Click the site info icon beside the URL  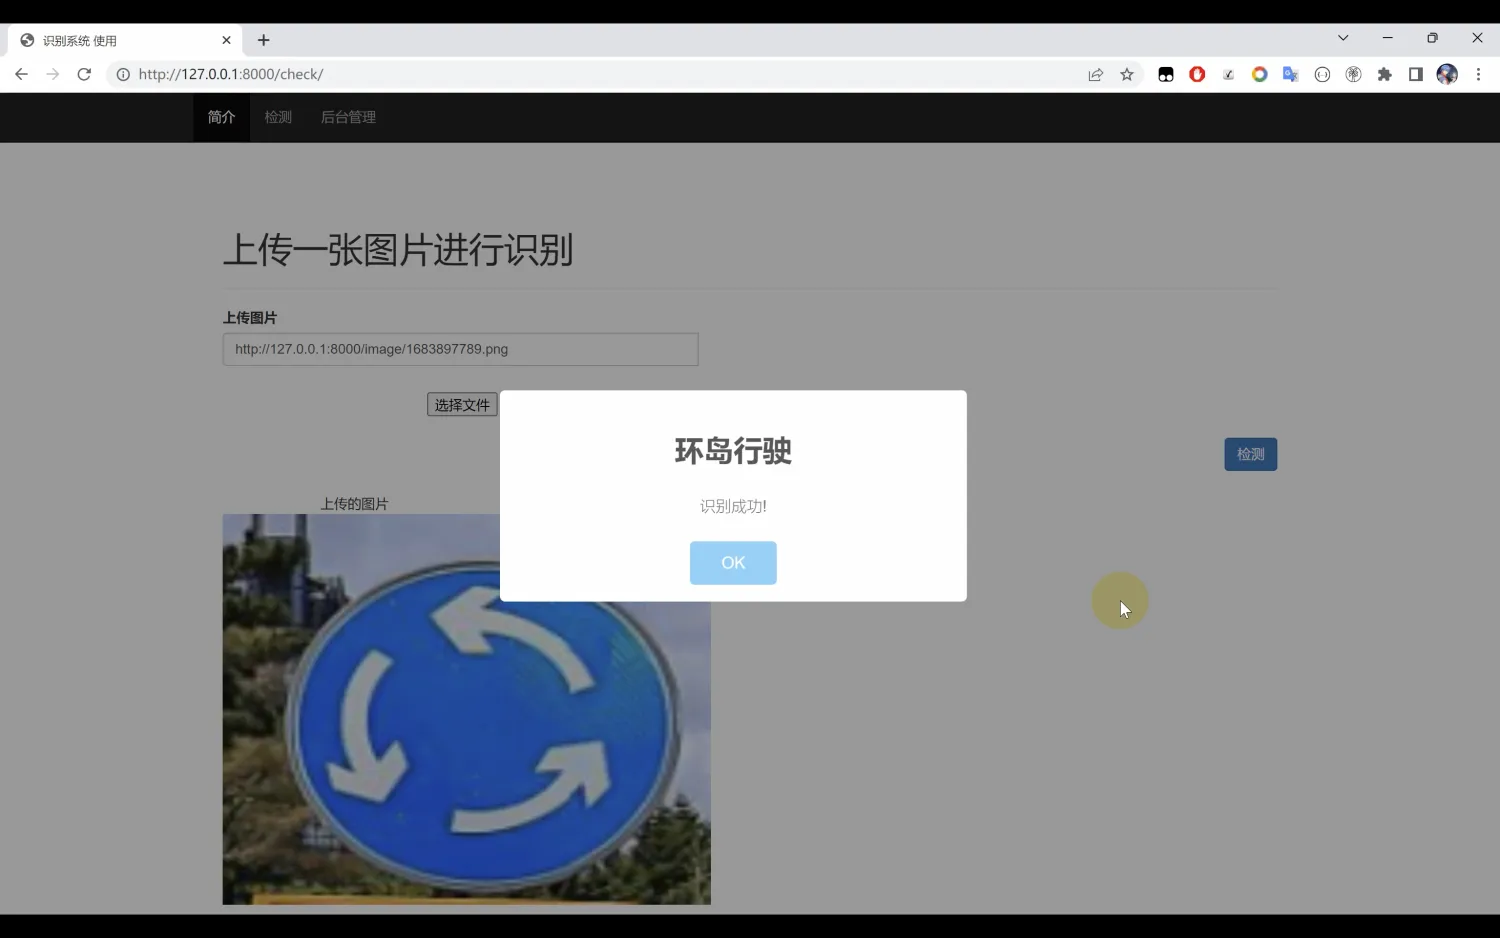[121, 74]
